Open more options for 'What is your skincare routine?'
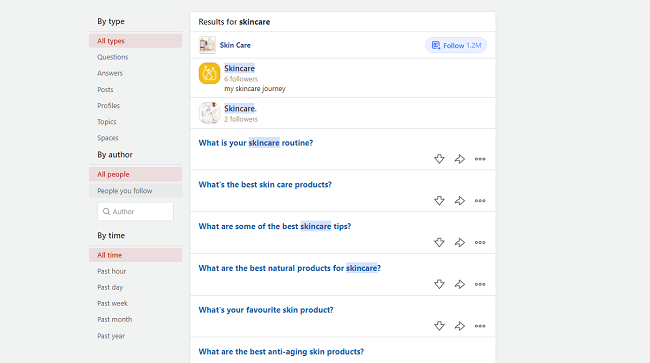Screen dimensions: 650x363 480,159
